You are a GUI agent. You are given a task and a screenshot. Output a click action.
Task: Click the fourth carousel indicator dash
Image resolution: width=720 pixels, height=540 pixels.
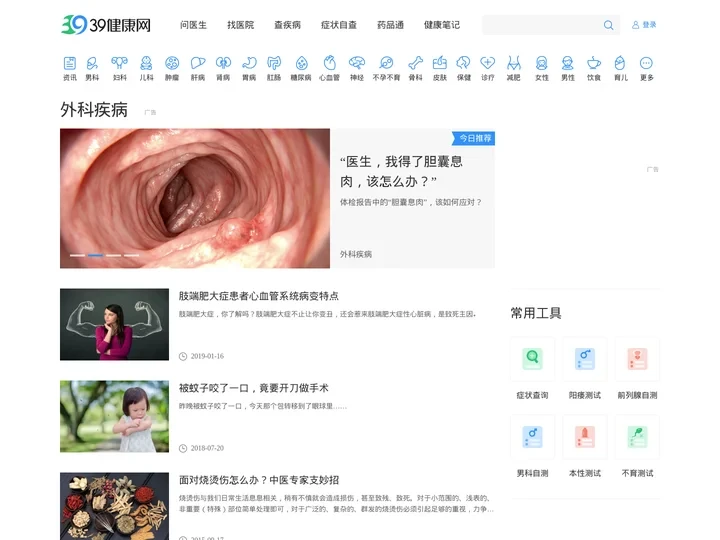[131, 255]
